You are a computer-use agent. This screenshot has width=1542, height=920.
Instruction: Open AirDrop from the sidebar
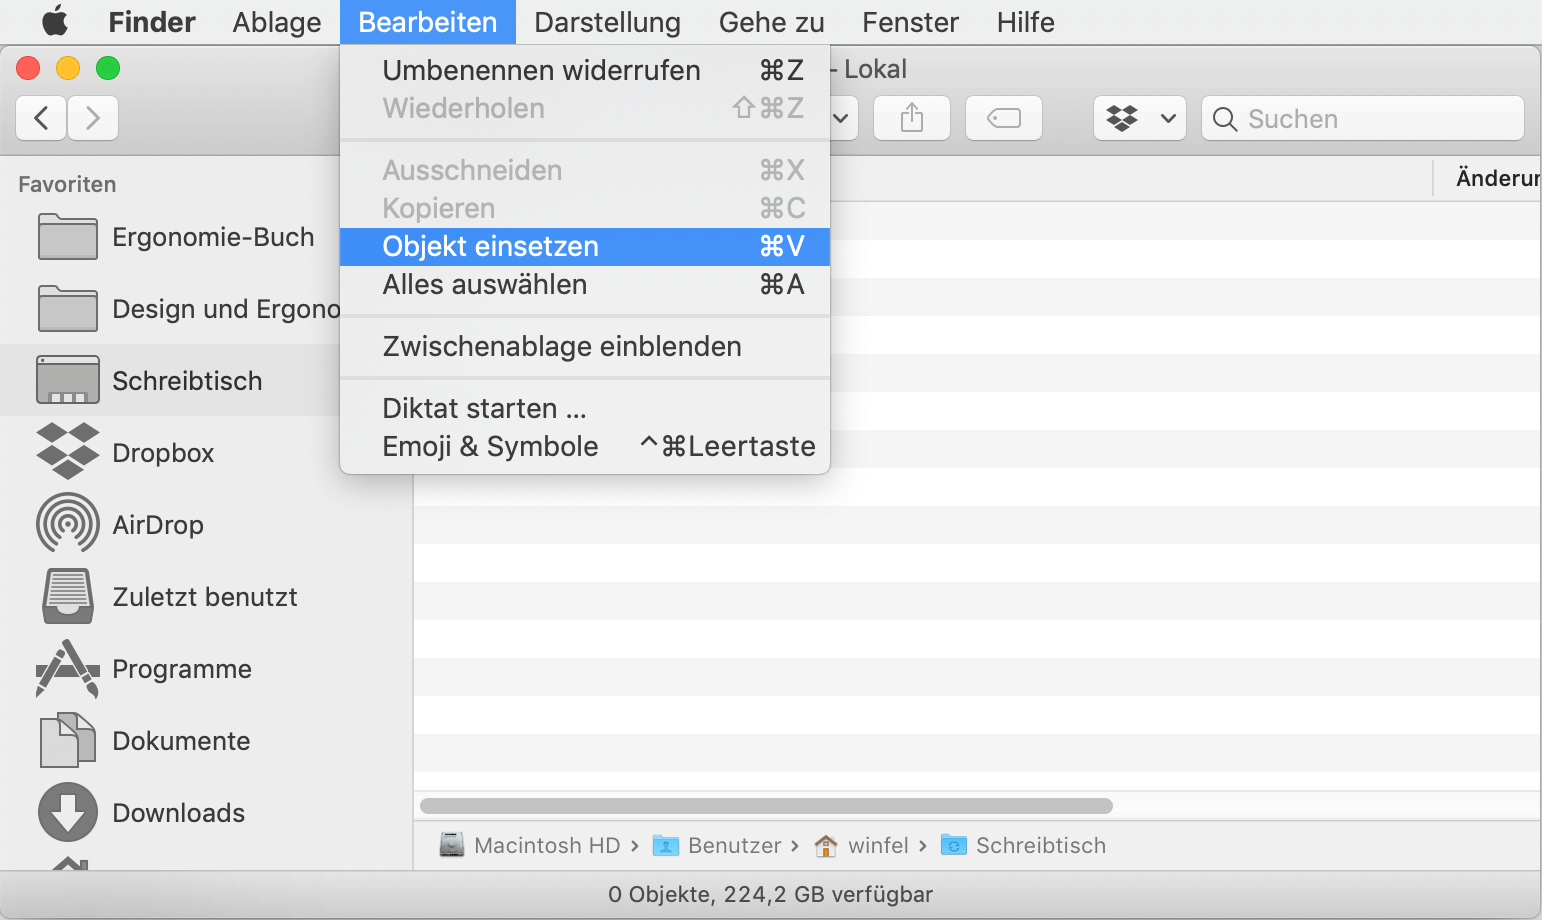click(x=157, y=525)
